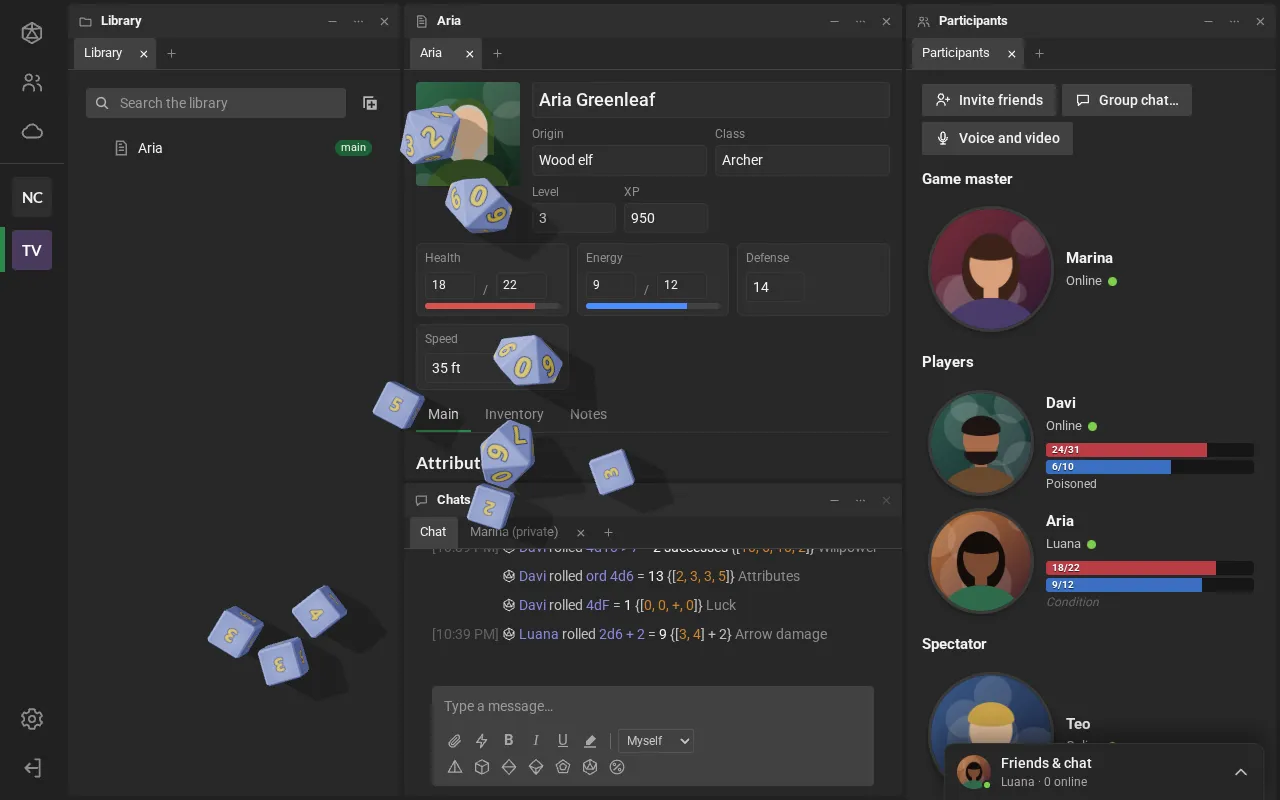Roll a d6 using the cube die icon

pyautogui.click(x=482, y=767)
